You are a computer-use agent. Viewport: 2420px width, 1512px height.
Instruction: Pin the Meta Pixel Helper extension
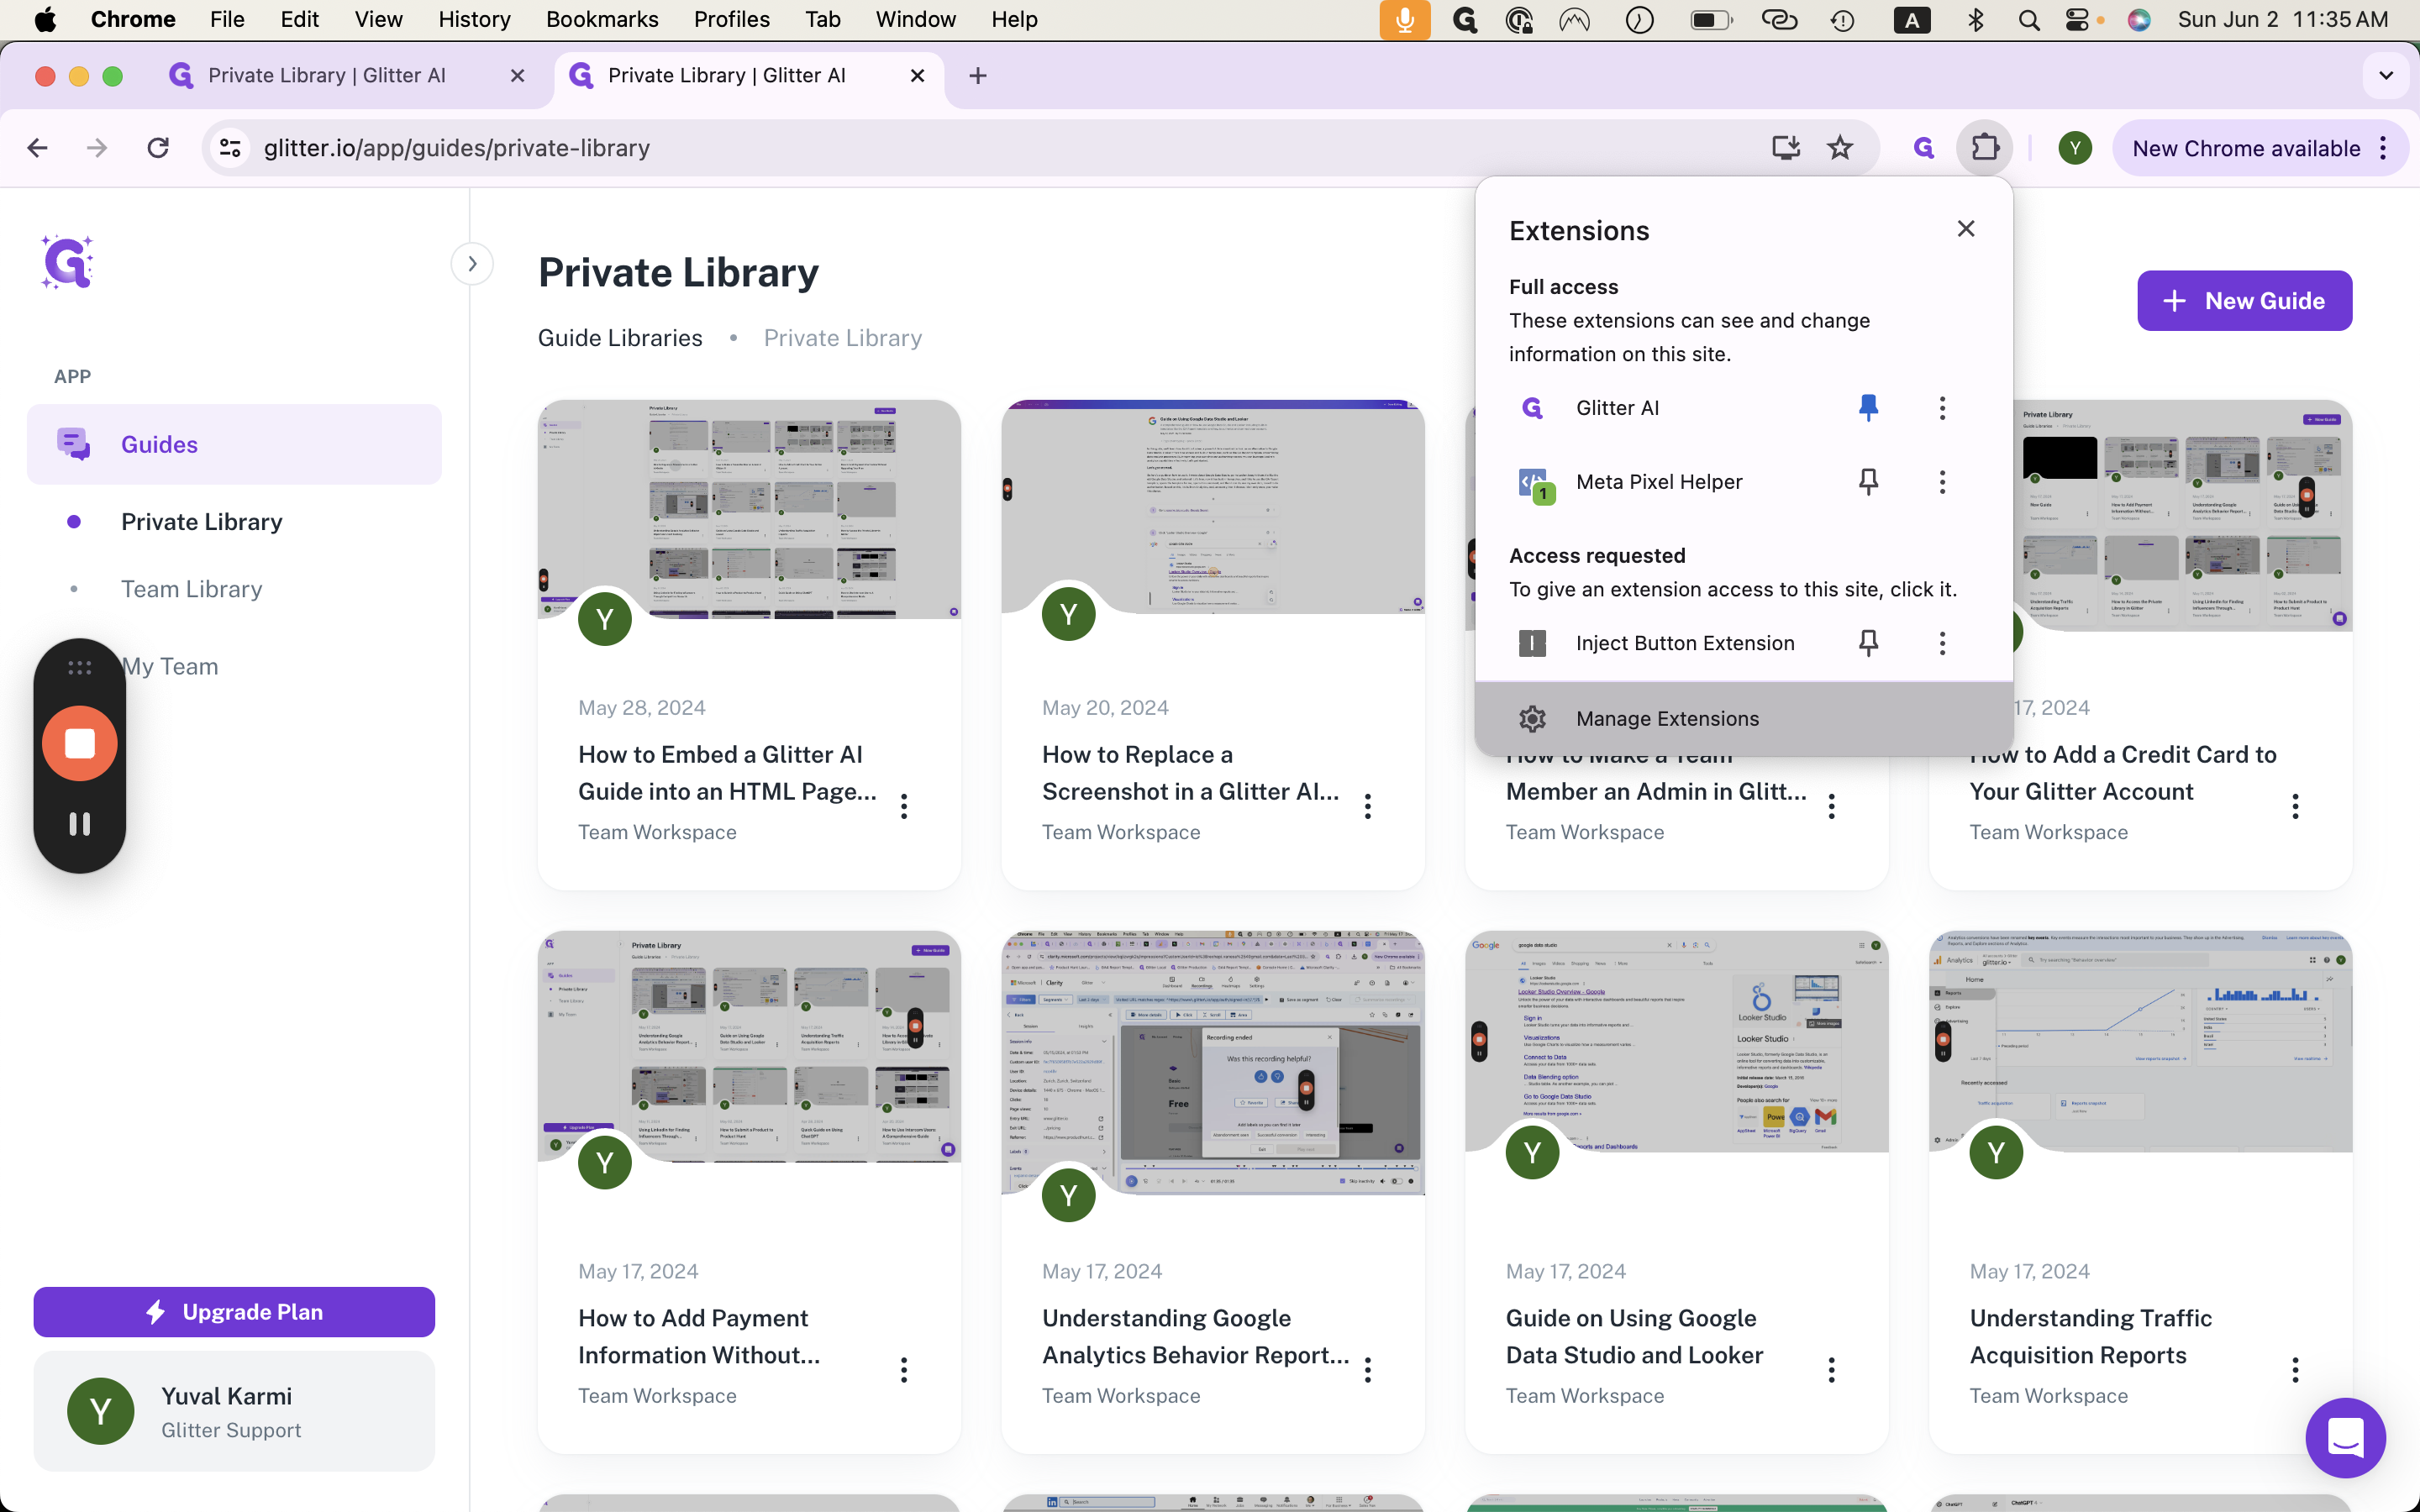click(x=1868, y=482)
